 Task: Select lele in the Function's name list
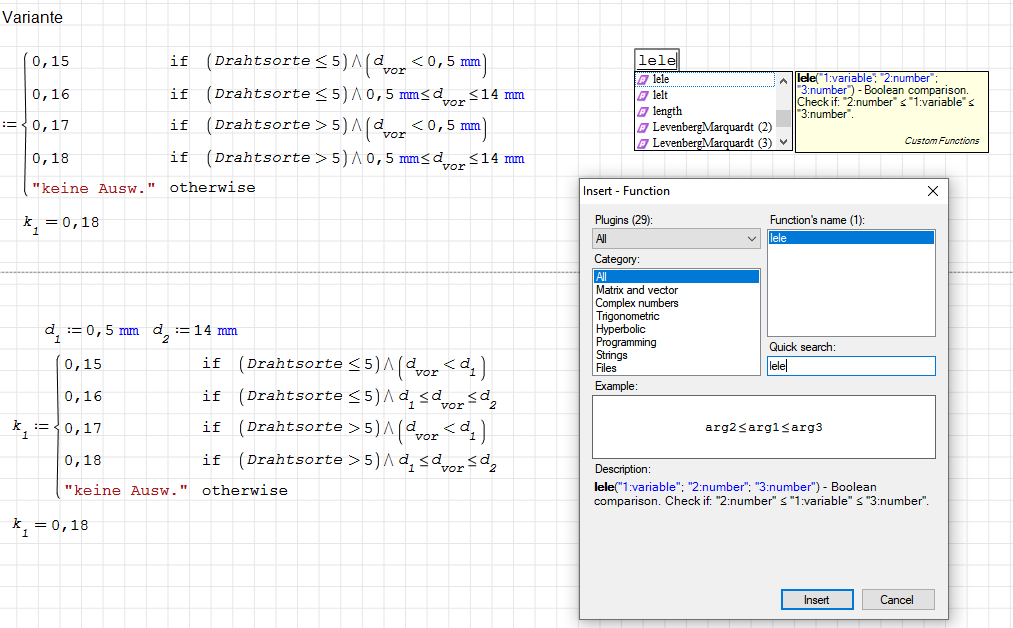pyautogui.click(x=779, y=238)
